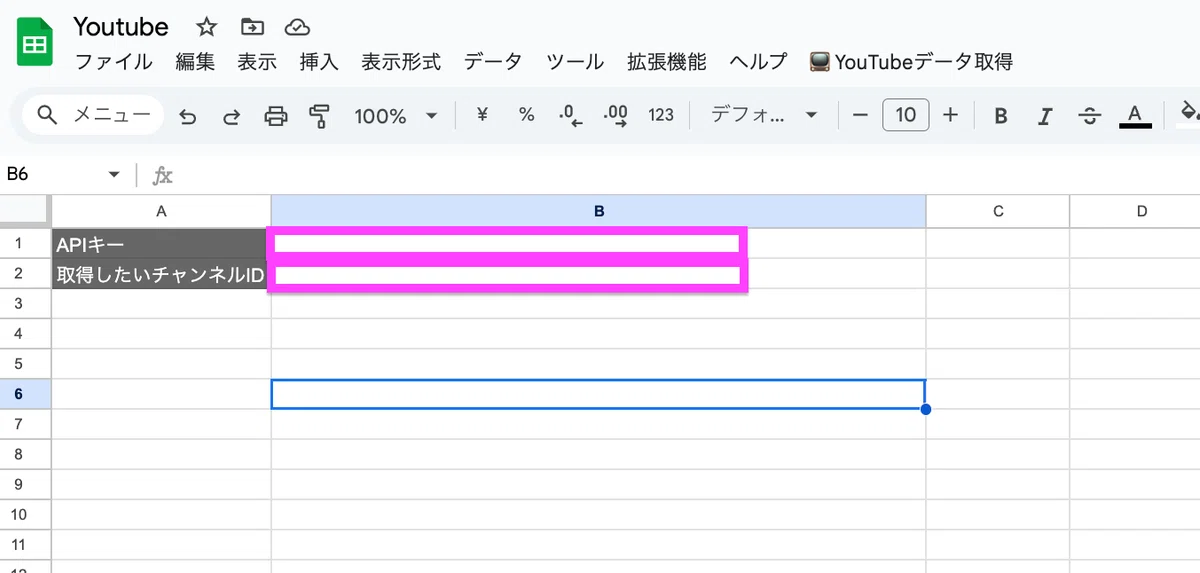Star the Youtube document
1200x573 pixels.
coord(206,27)
